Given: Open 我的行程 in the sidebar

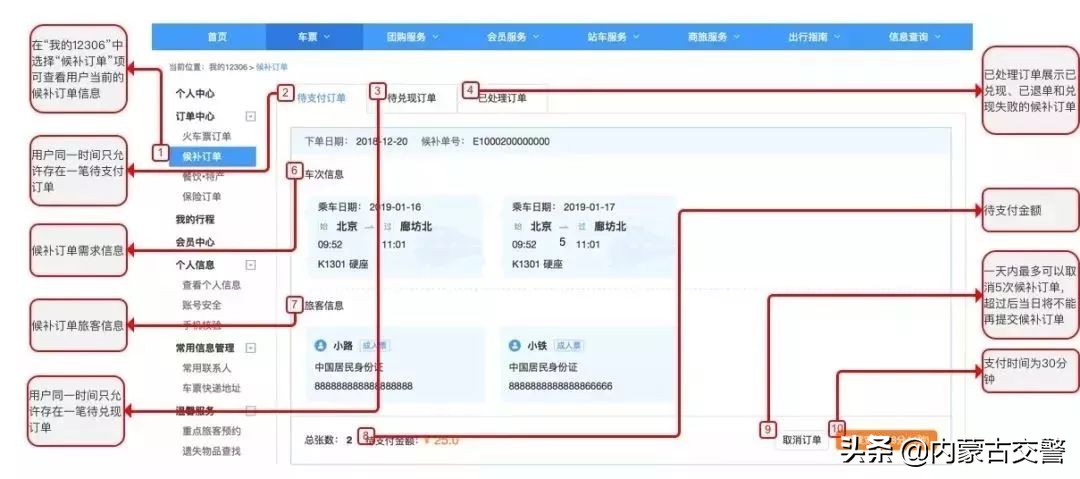Looking at the screenshot, I should pyautogui.click(x=195, y=220).
